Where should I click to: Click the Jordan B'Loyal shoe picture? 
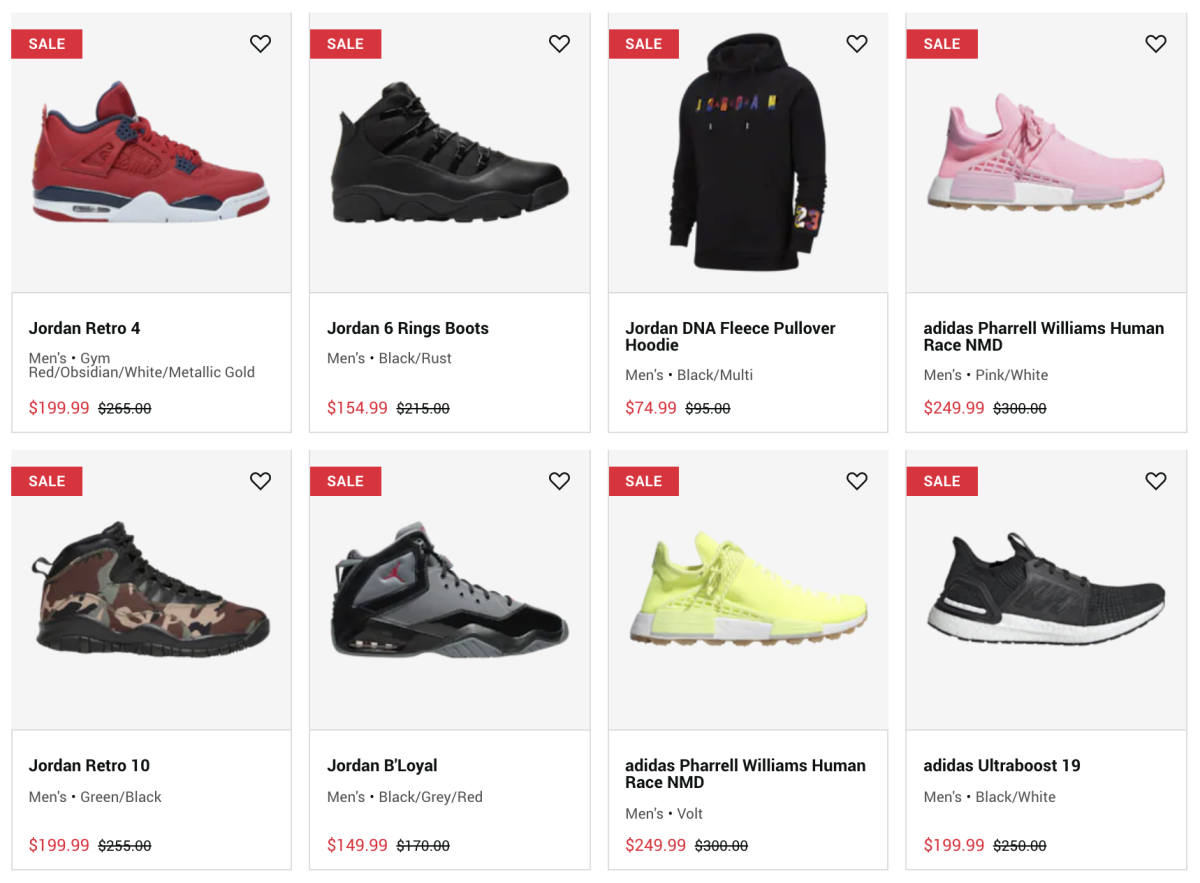450,590
